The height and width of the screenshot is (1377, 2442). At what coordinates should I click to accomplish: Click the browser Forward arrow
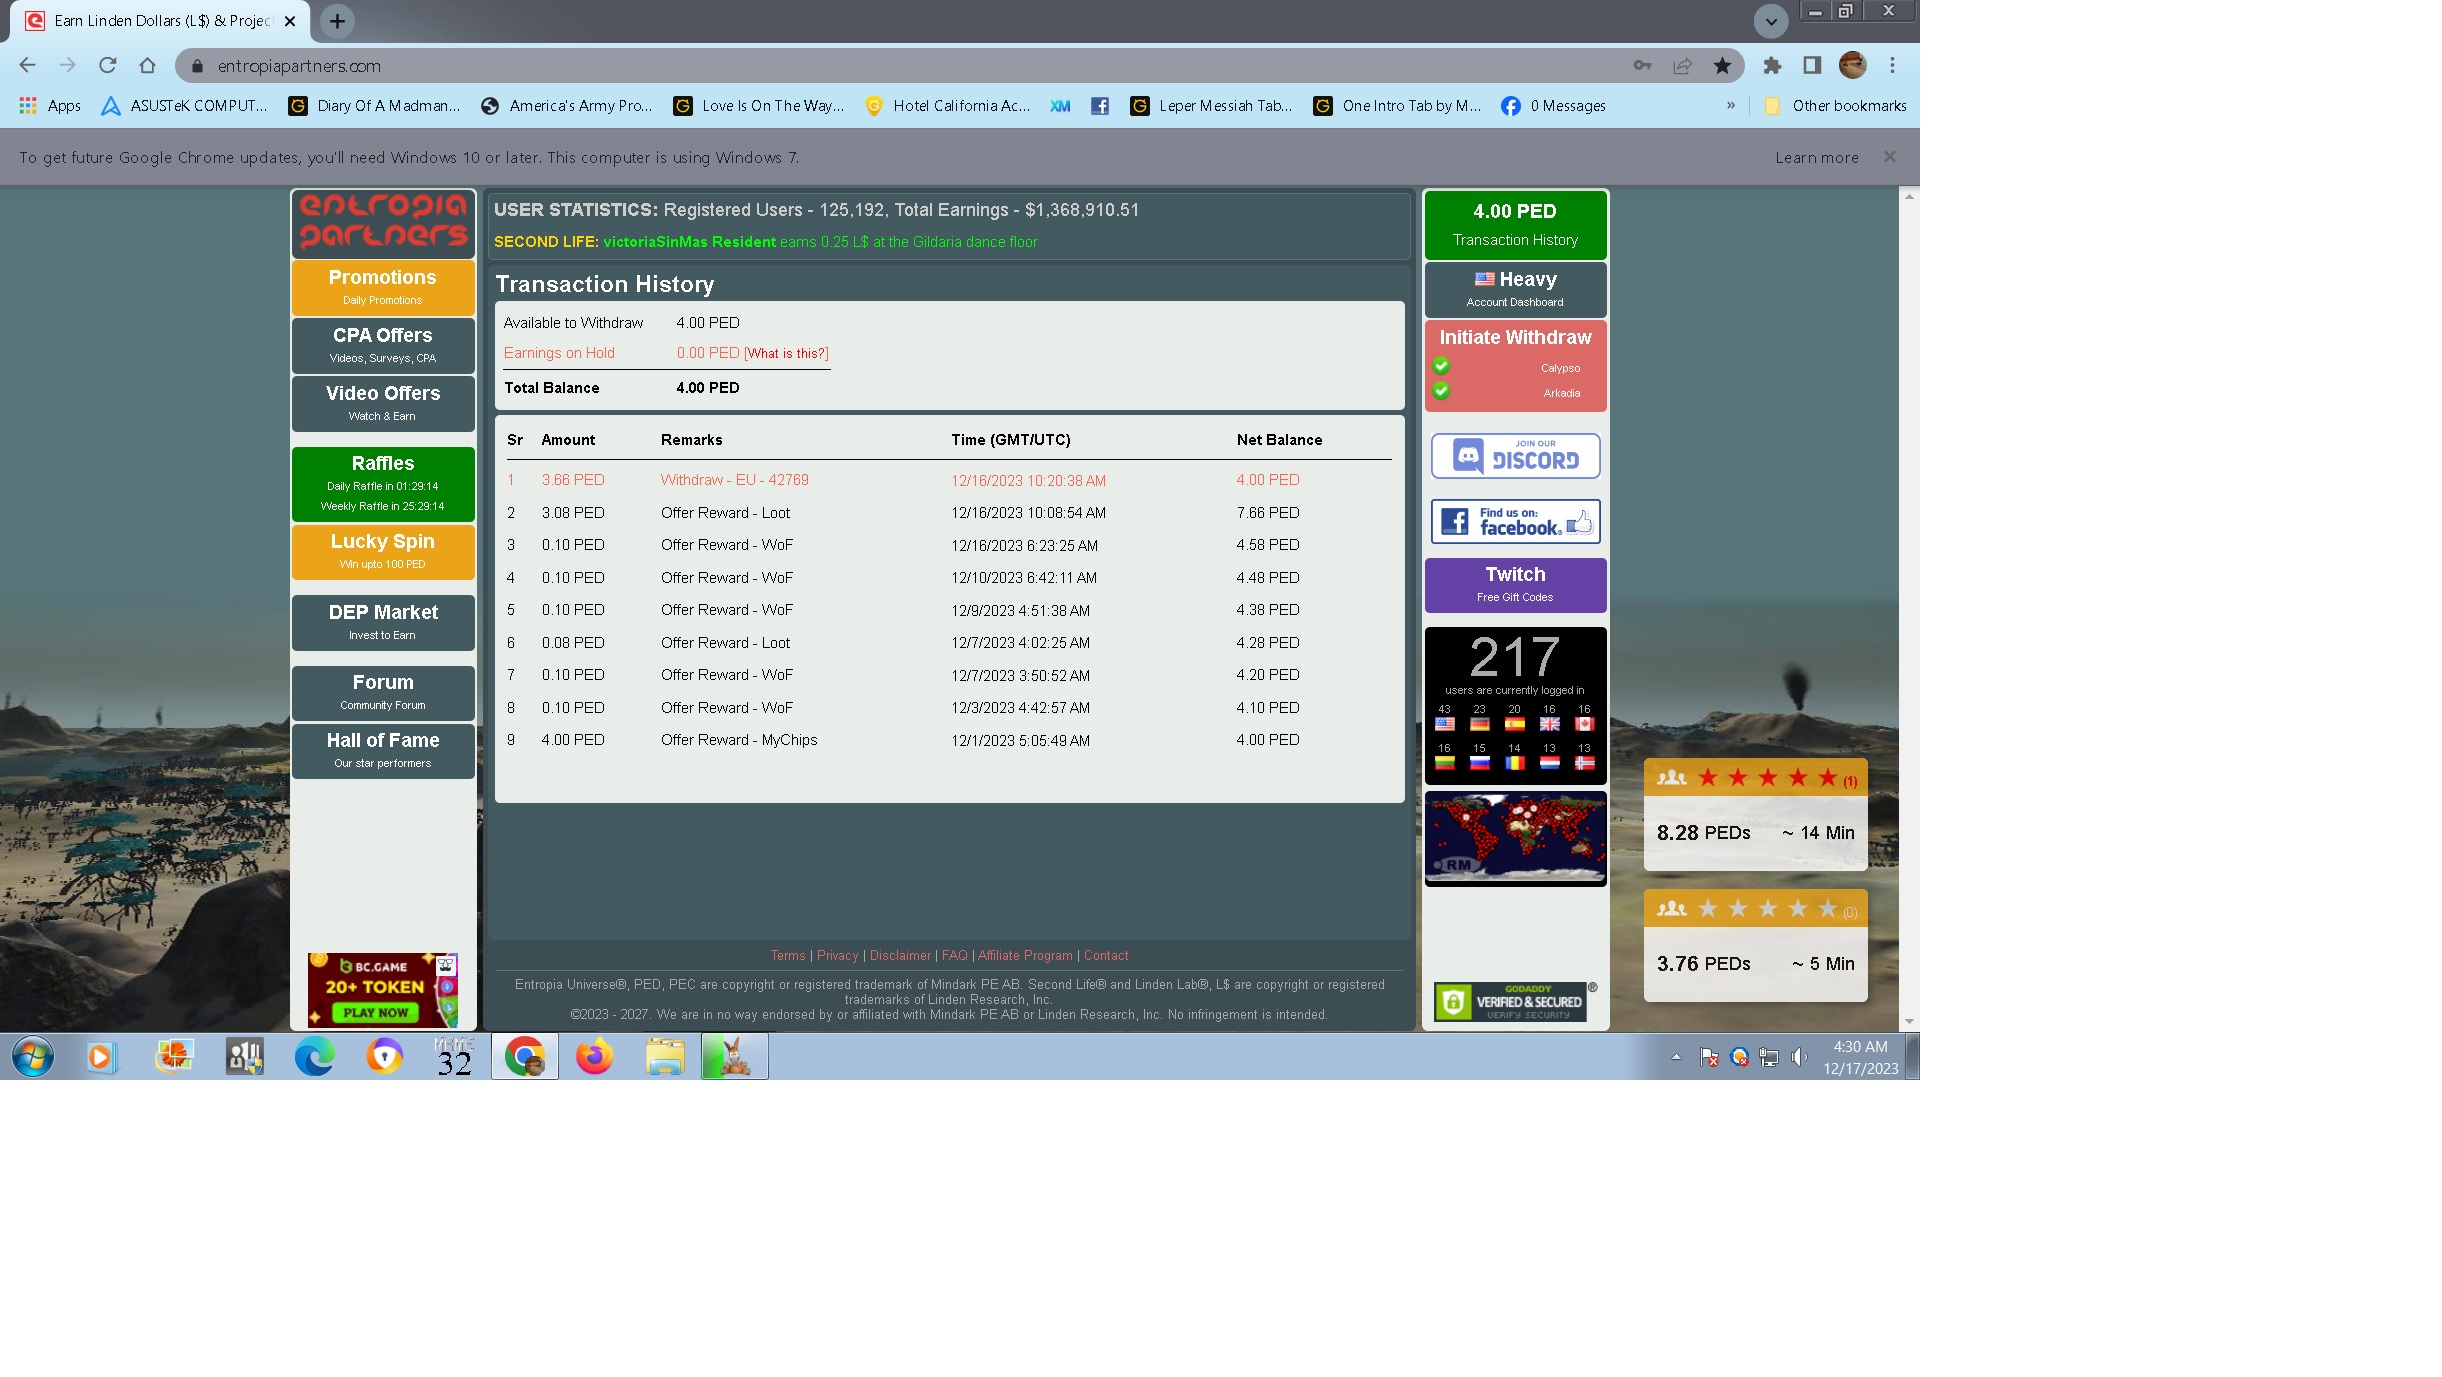pos(67,65)
